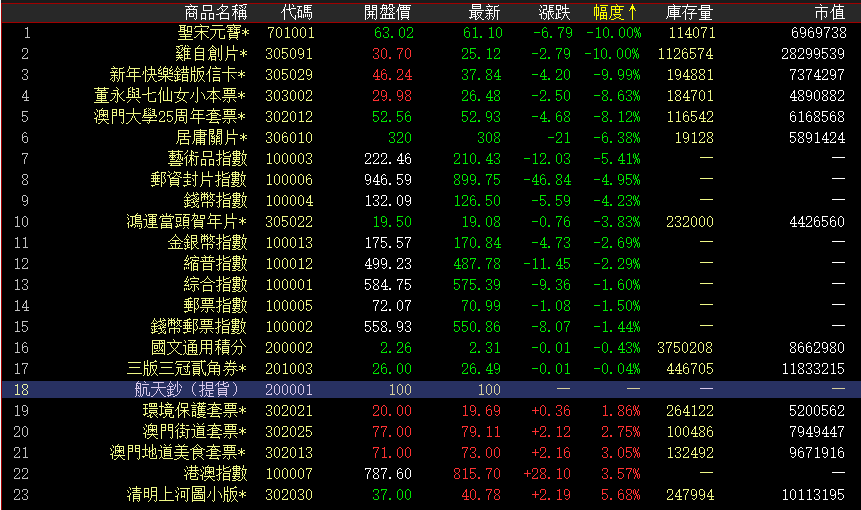The height and width of the screenshot is (510, 861).
Task: Click code 200002
Action: pos(289,348)
